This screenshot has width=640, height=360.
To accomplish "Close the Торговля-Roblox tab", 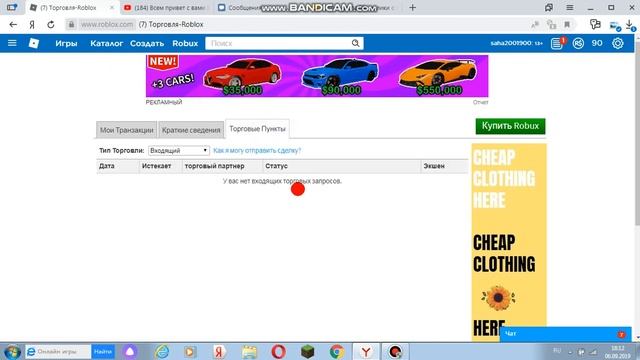I will tap(112, 8).
